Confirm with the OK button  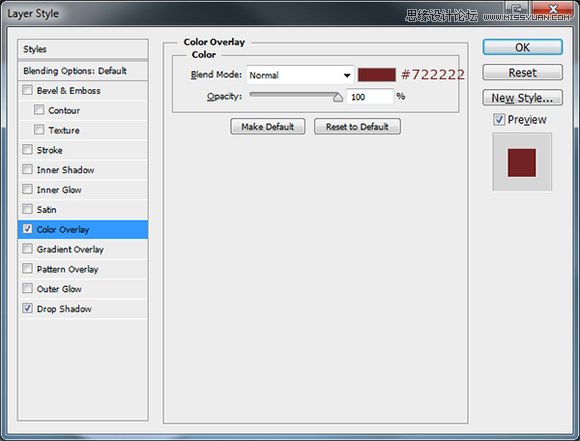tap(522, 47)
